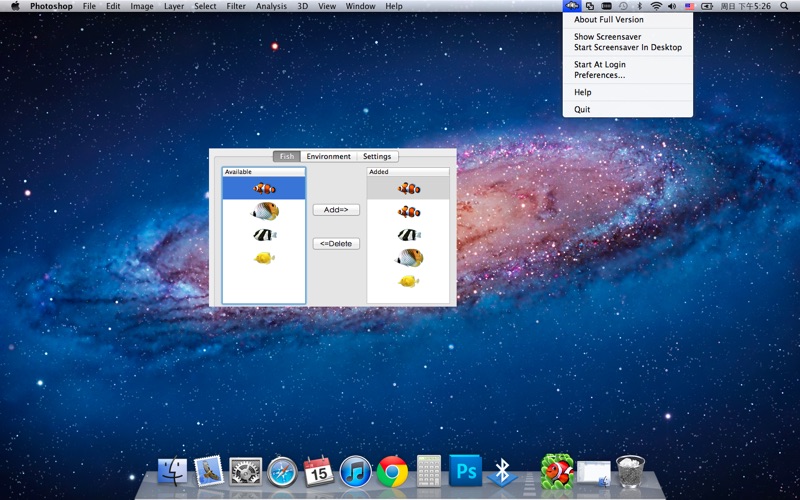Open the Calendar icon in the Dock
Screen dimensions: 800x500
[319, 470]
